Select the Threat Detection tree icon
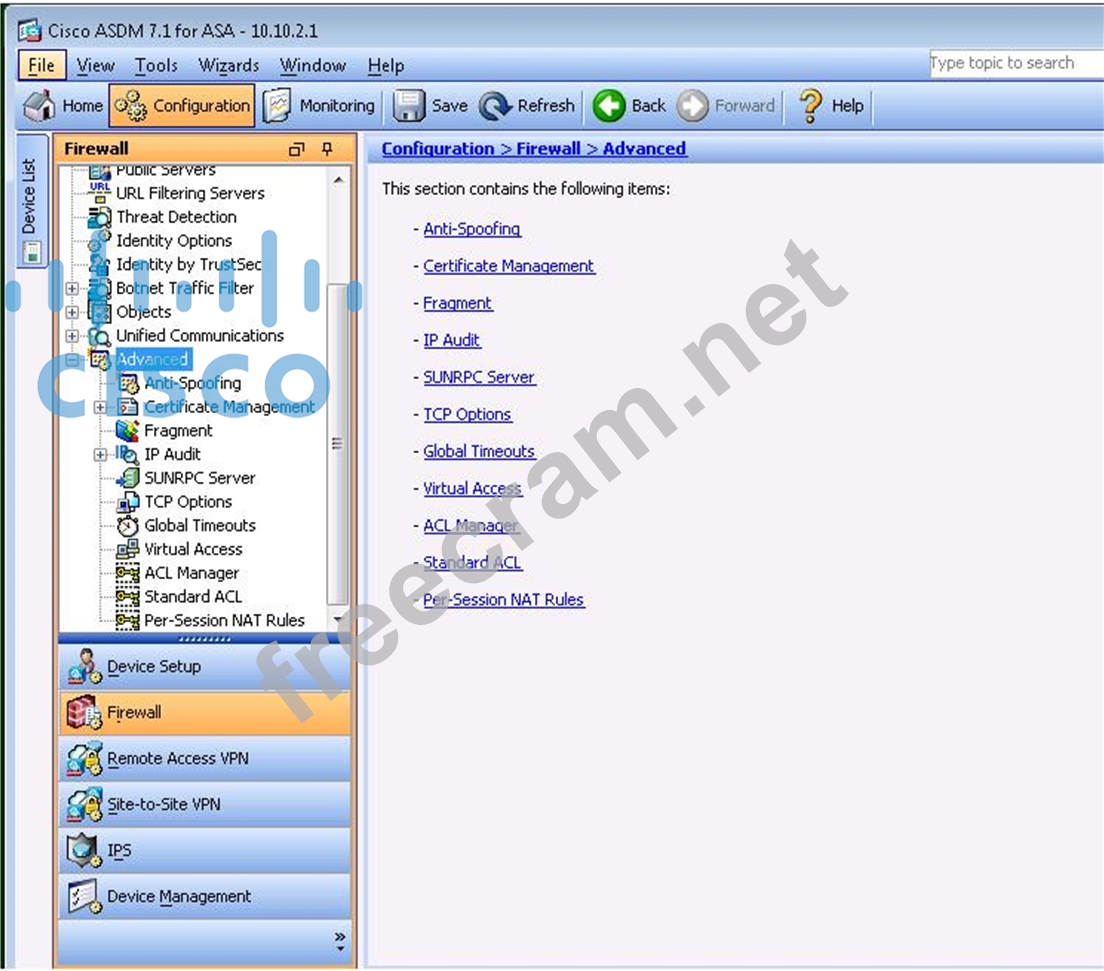 (100, 217)
